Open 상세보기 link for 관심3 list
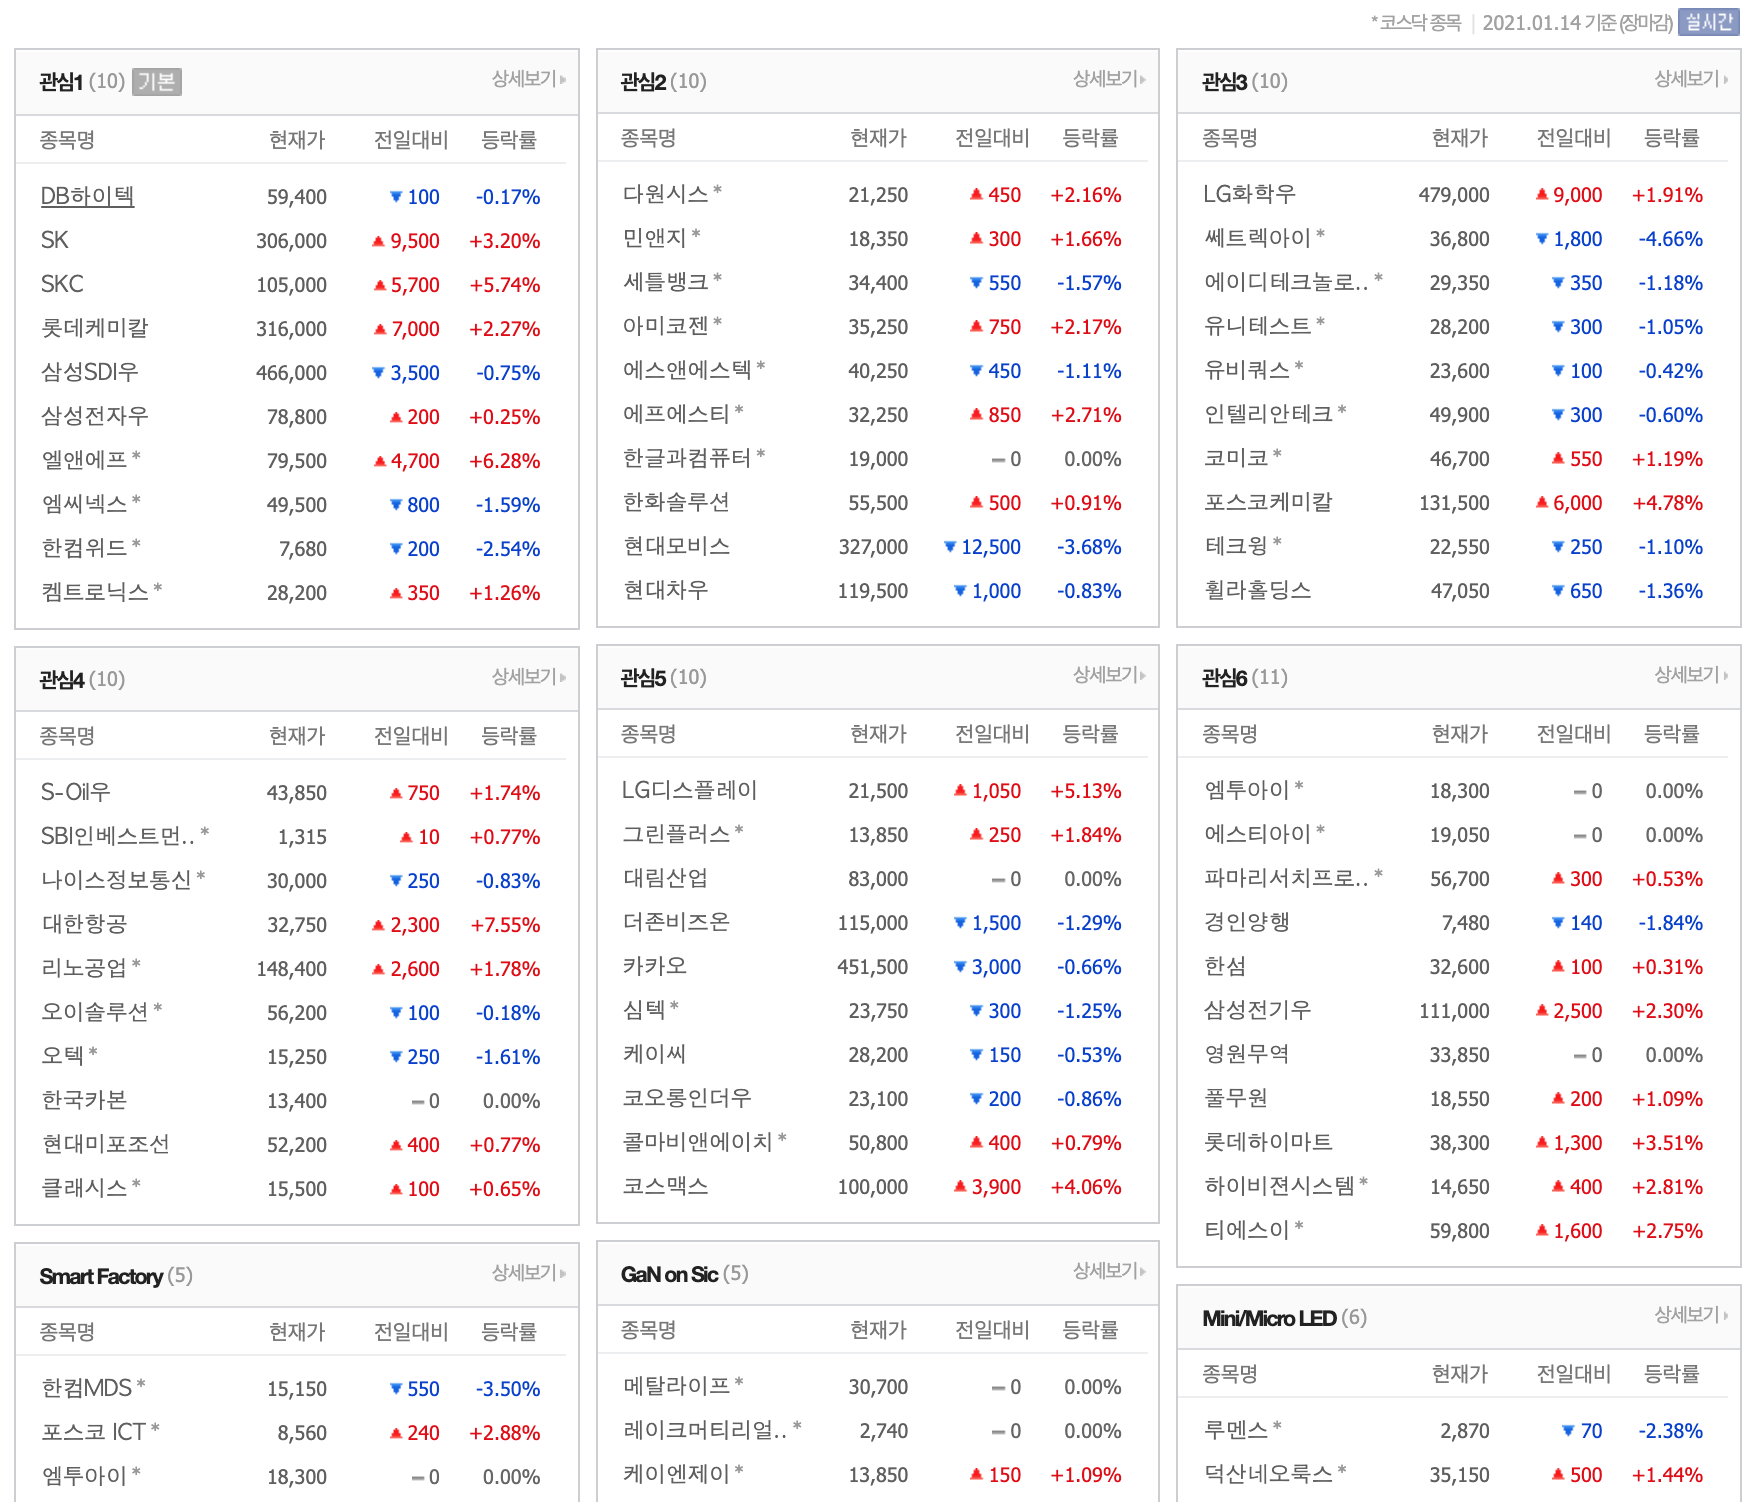 [1690, 79]
